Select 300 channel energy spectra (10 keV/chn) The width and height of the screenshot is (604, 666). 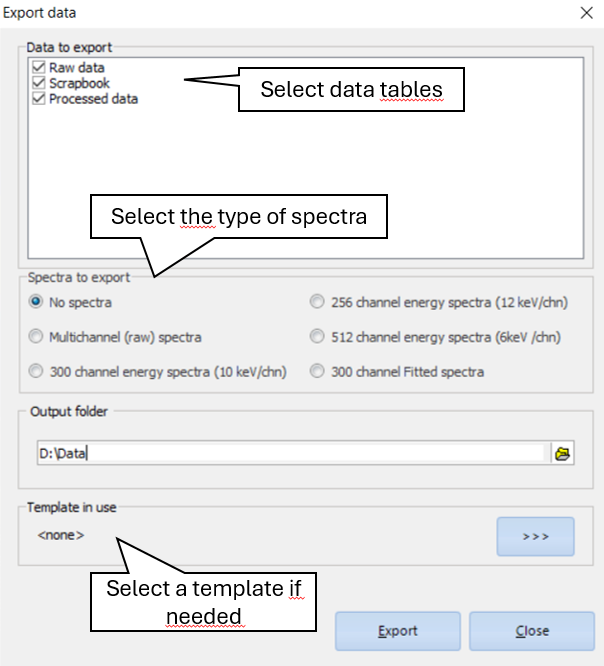(36, 372)
